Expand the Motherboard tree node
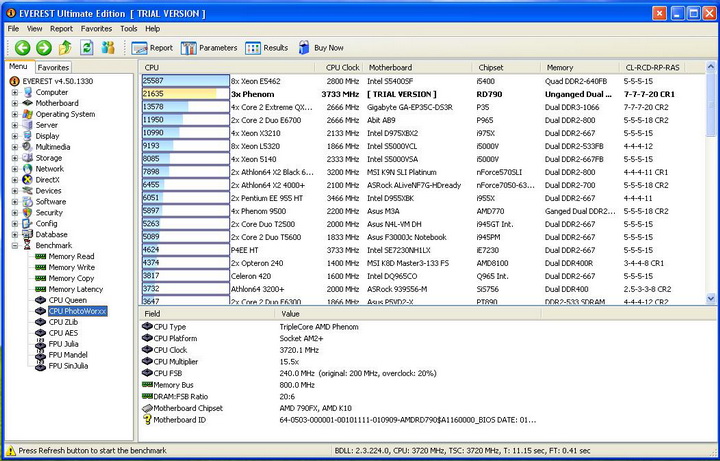Viewport: 720px width, 461px height. coord(15,103)
